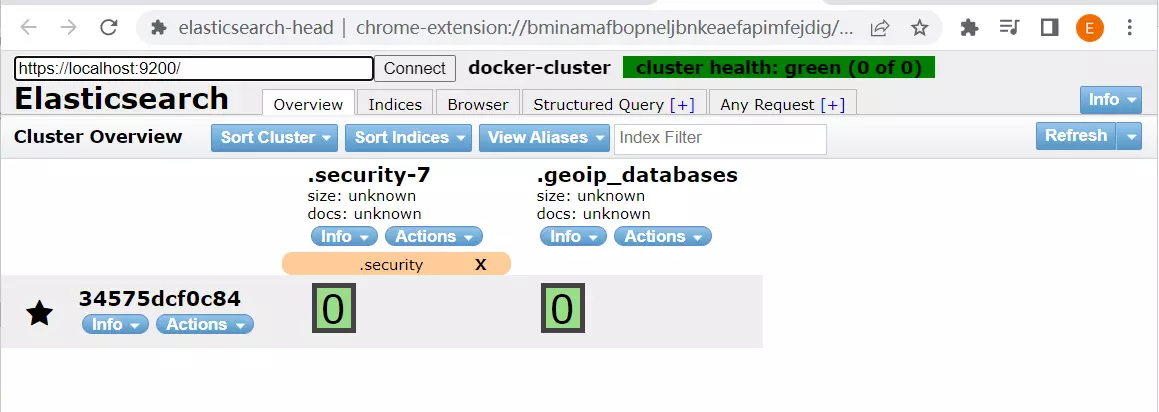The height and width of the screenshot is (412, 1159).
Task: Switch to the Indices tab
Action: point(395,104)
